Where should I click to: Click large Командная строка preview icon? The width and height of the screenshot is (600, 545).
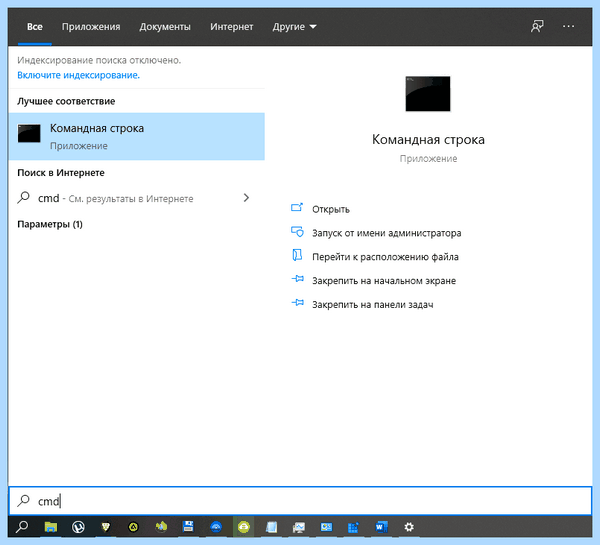point(428,94)
